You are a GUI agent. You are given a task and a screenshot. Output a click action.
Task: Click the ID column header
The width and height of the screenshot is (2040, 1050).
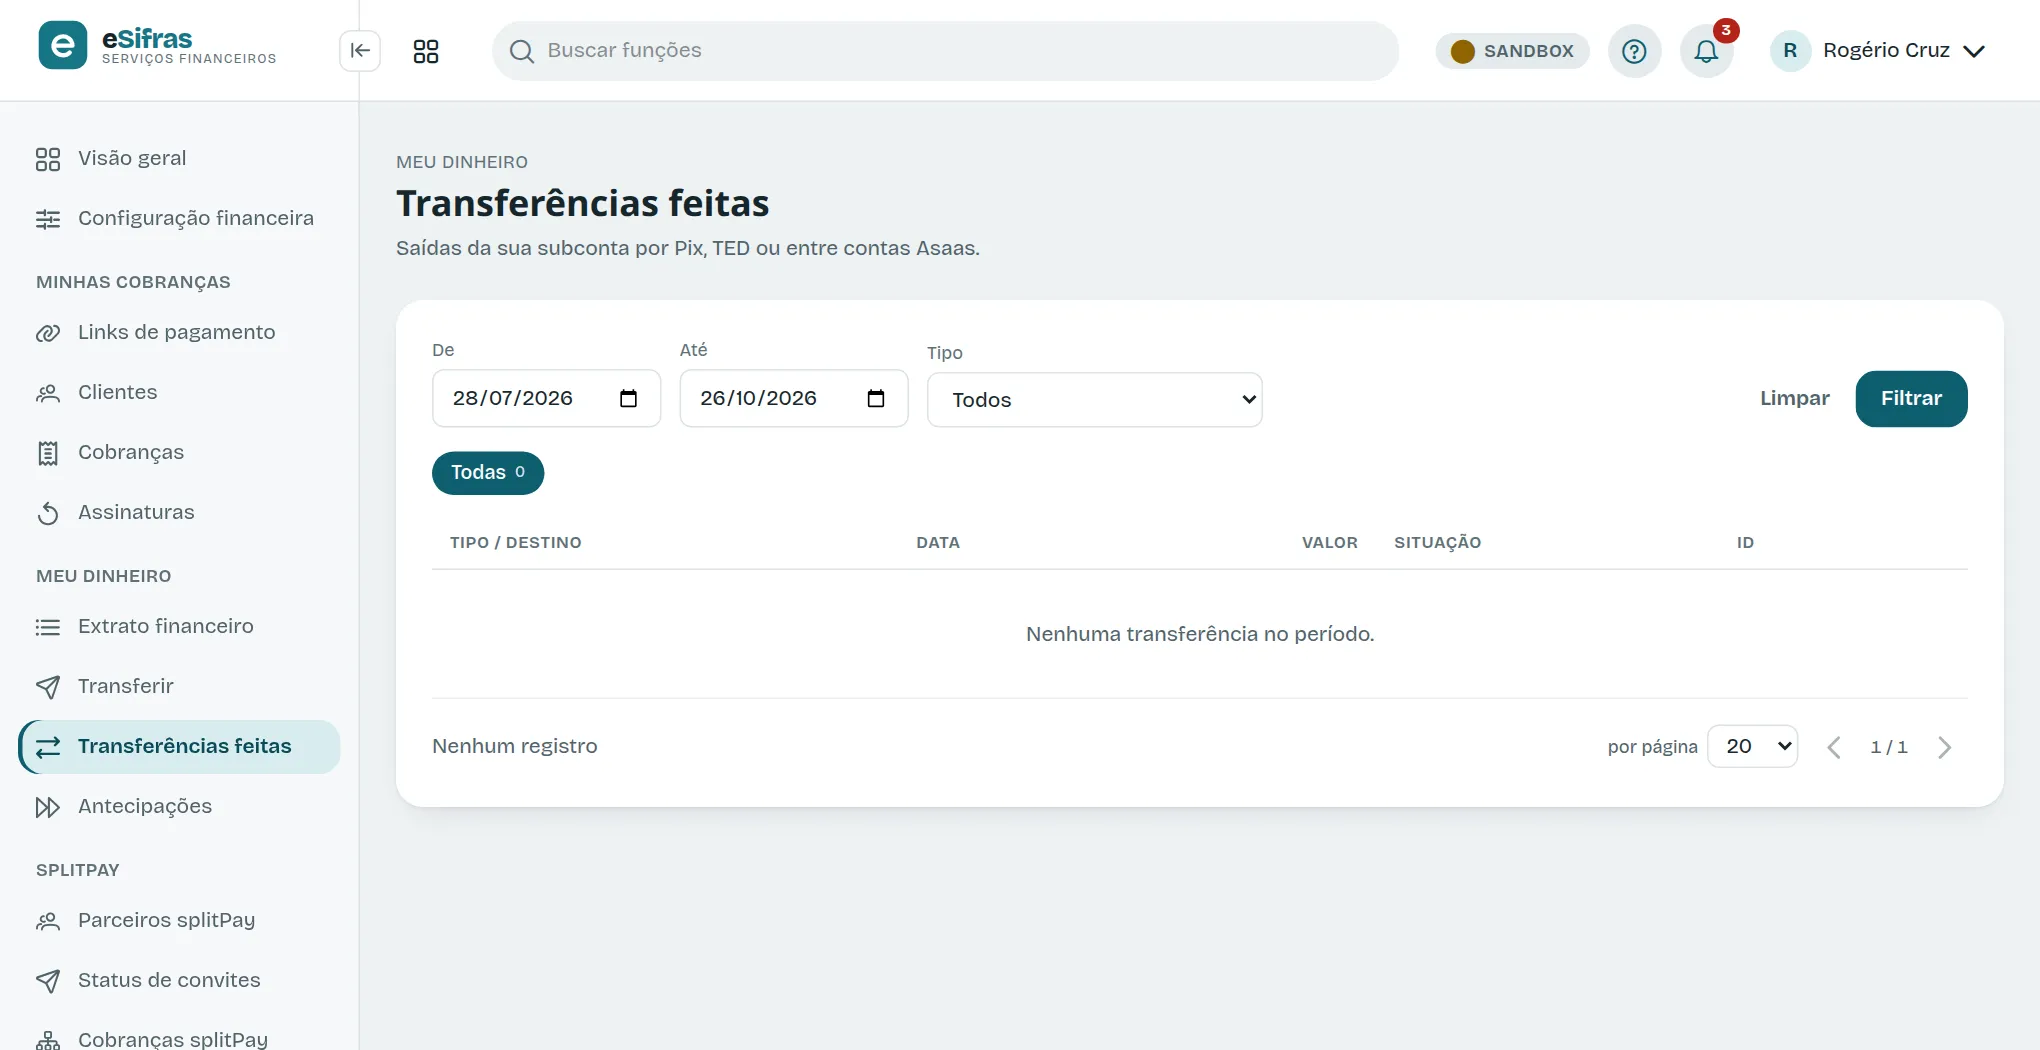tap(1745, 543)
